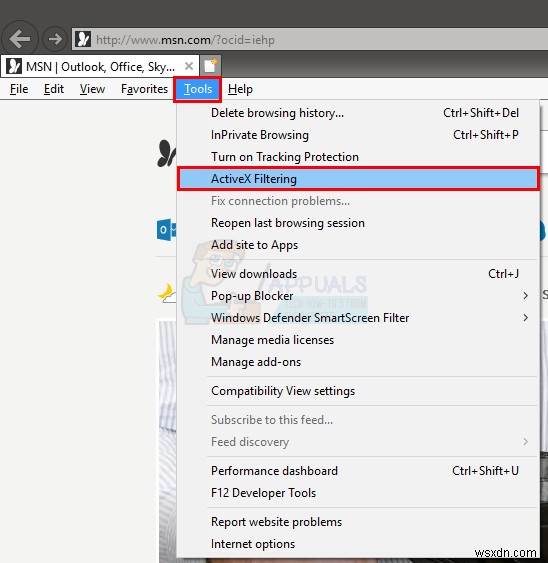Viewport: 548px width, 563px height.
Task: Expand Windows Defender SmartScreen Filter submenu arrow
Action: pyautogui.click(x=526, y=318)
